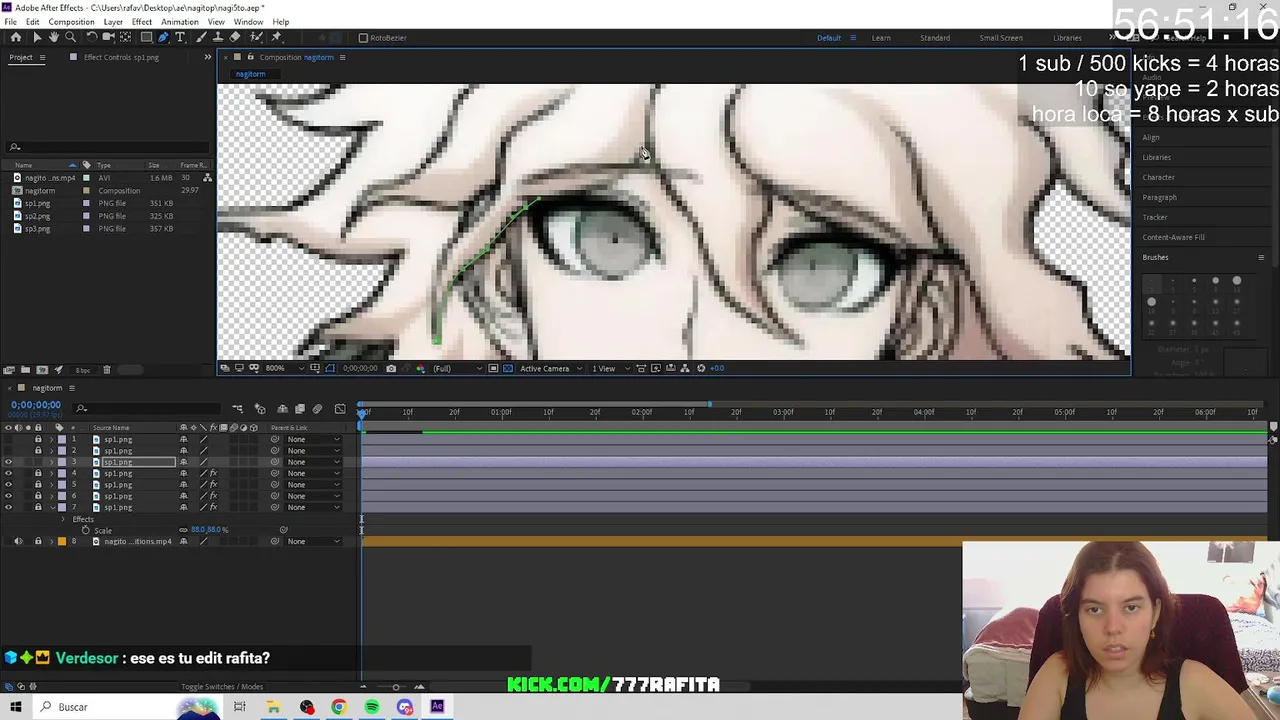Switch to the Small Screen workspace
Screen dimensions: 1280x720
1001,38
